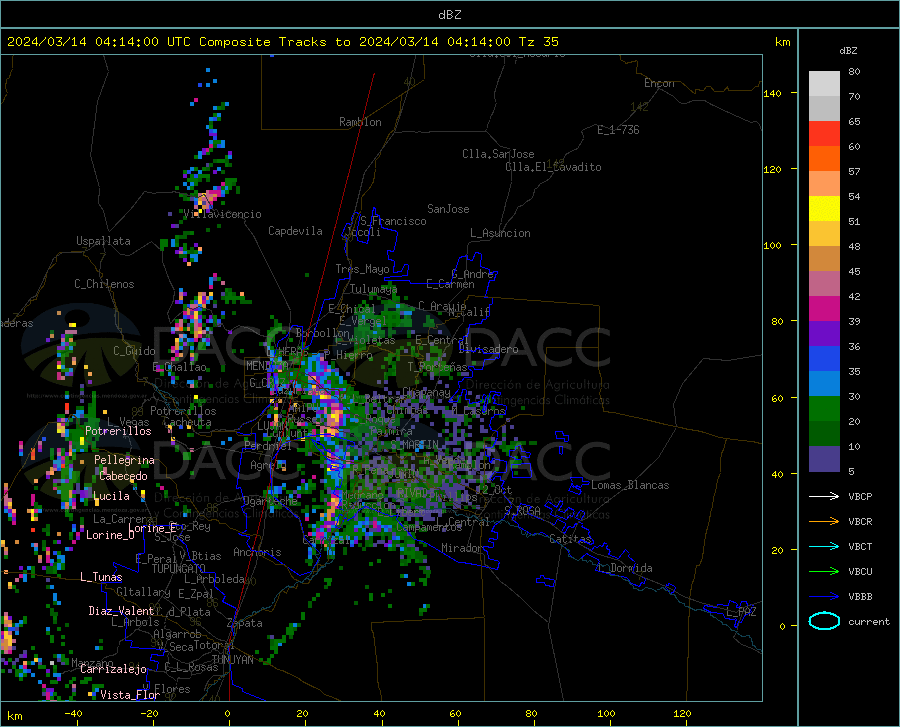Click the SanJose place label

point(448,209)
